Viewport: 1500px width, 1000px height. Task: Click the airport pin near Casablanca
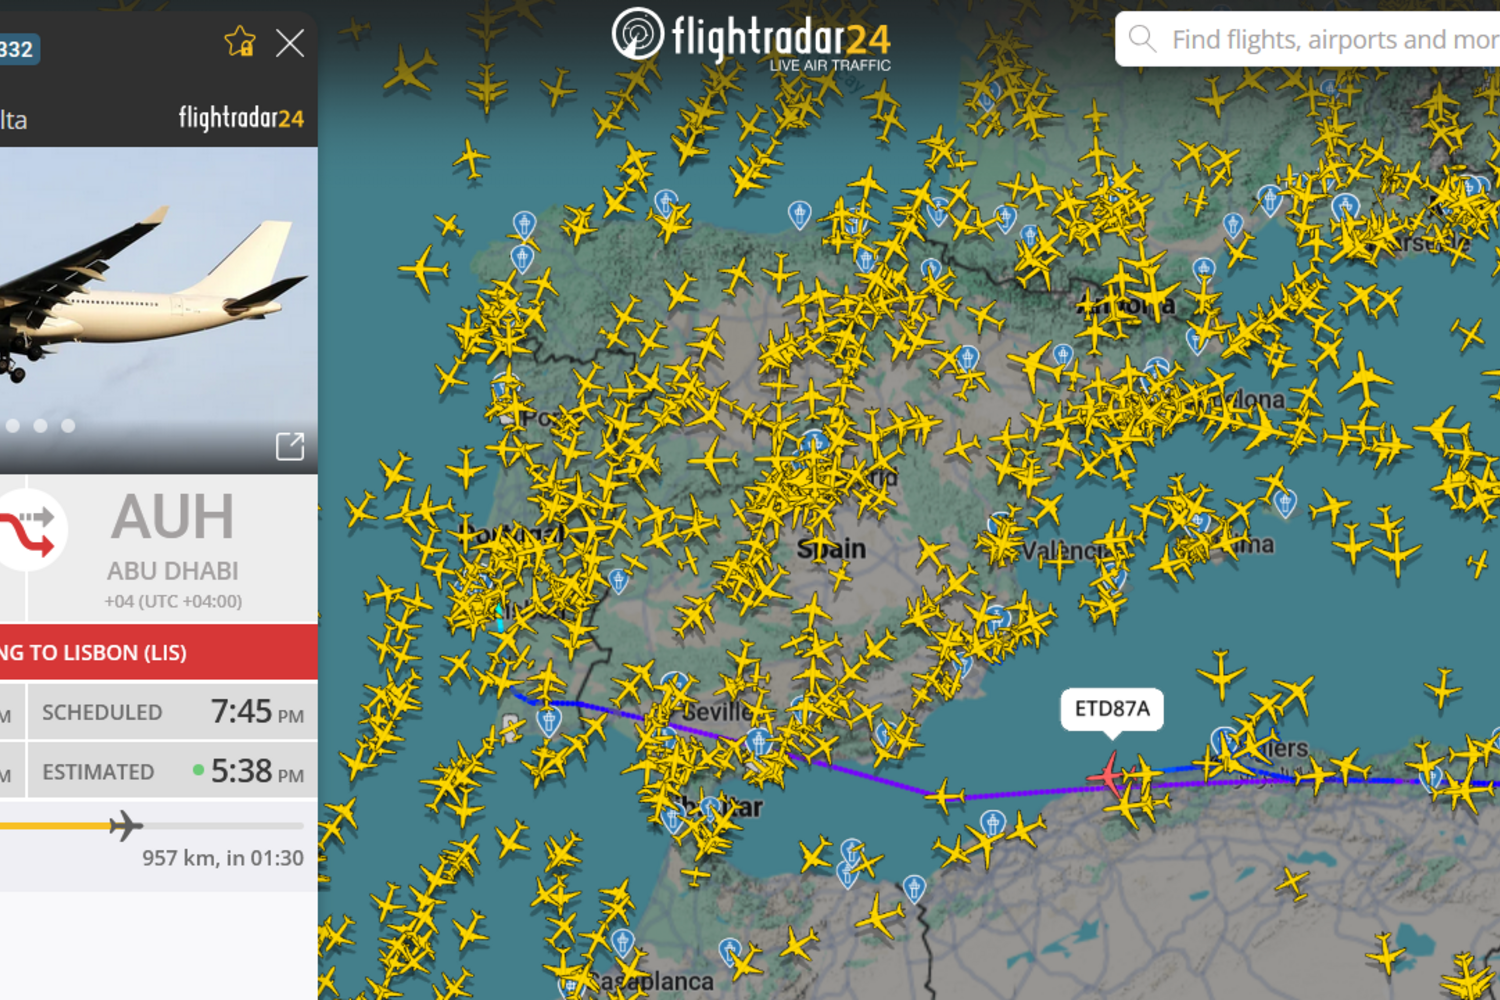[x=622, y=943]
